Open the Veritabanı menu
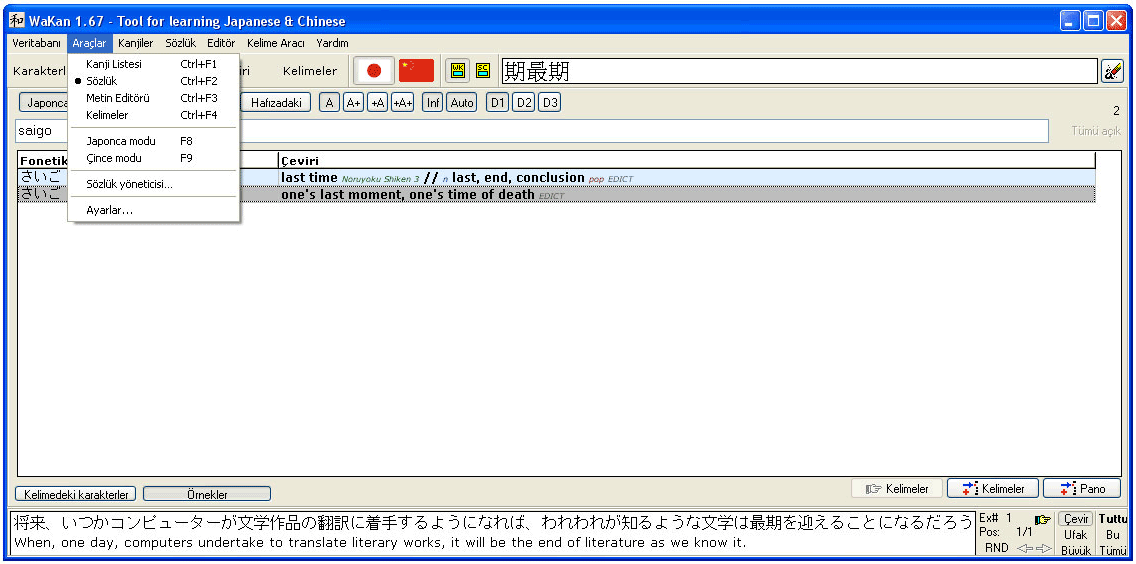Viewport: 1136px width, 564px height. click(x=36, y=43)
